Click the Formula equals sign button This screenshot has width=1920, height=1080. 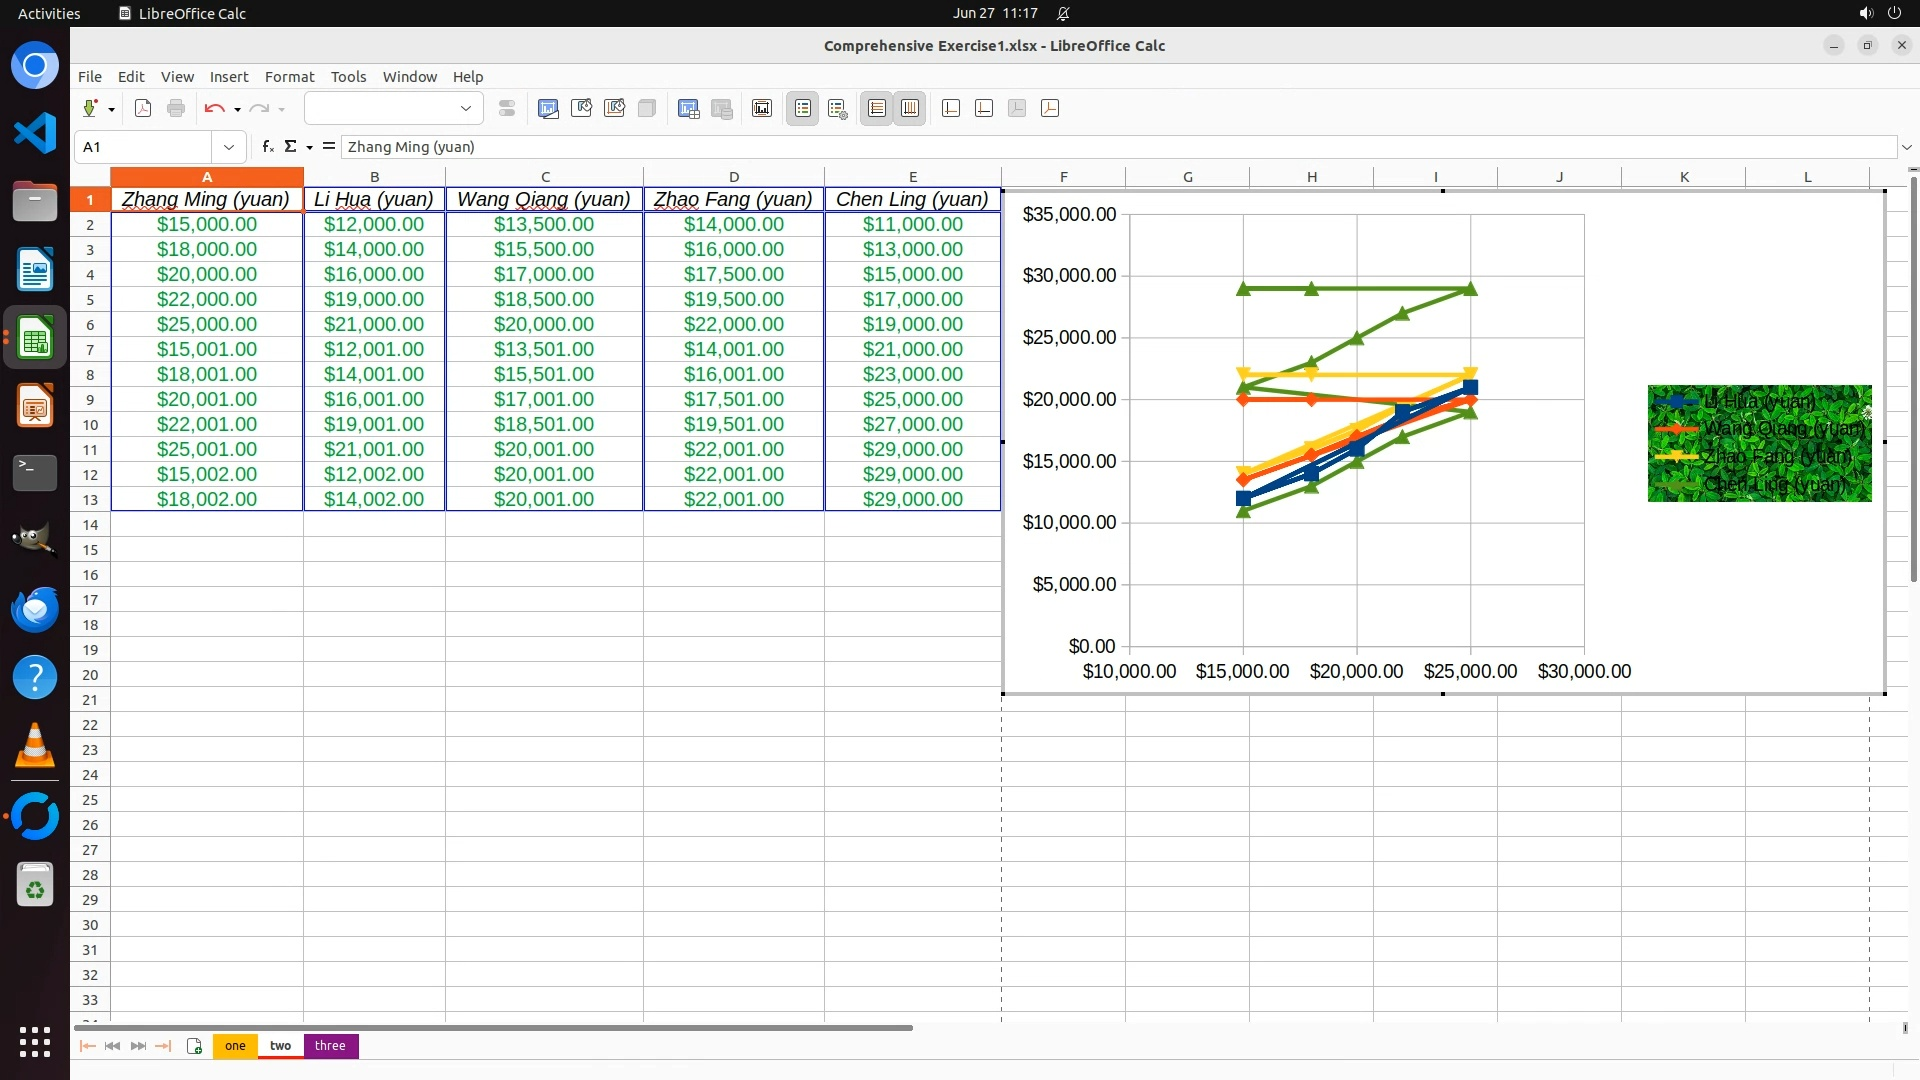coord(328,147)
